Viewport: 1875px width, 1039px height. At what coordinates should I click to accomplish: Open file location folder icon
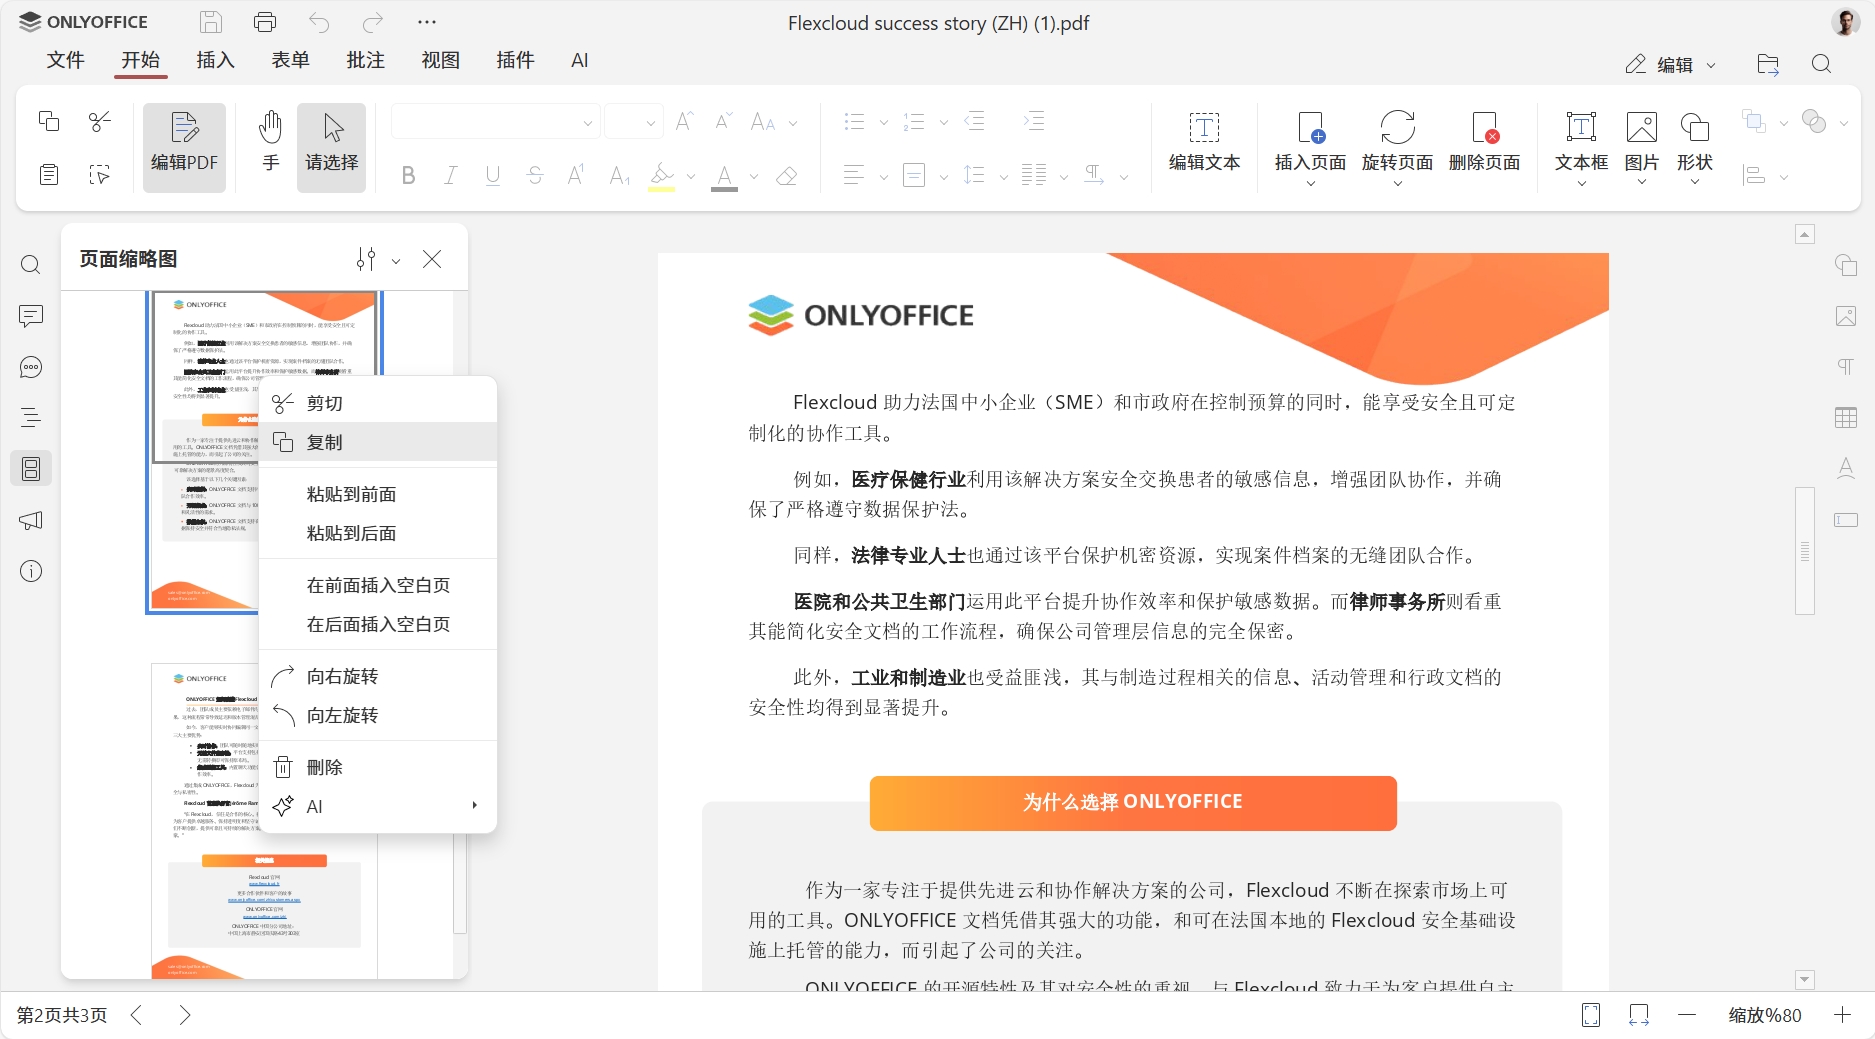click(x=1768, y=64)
